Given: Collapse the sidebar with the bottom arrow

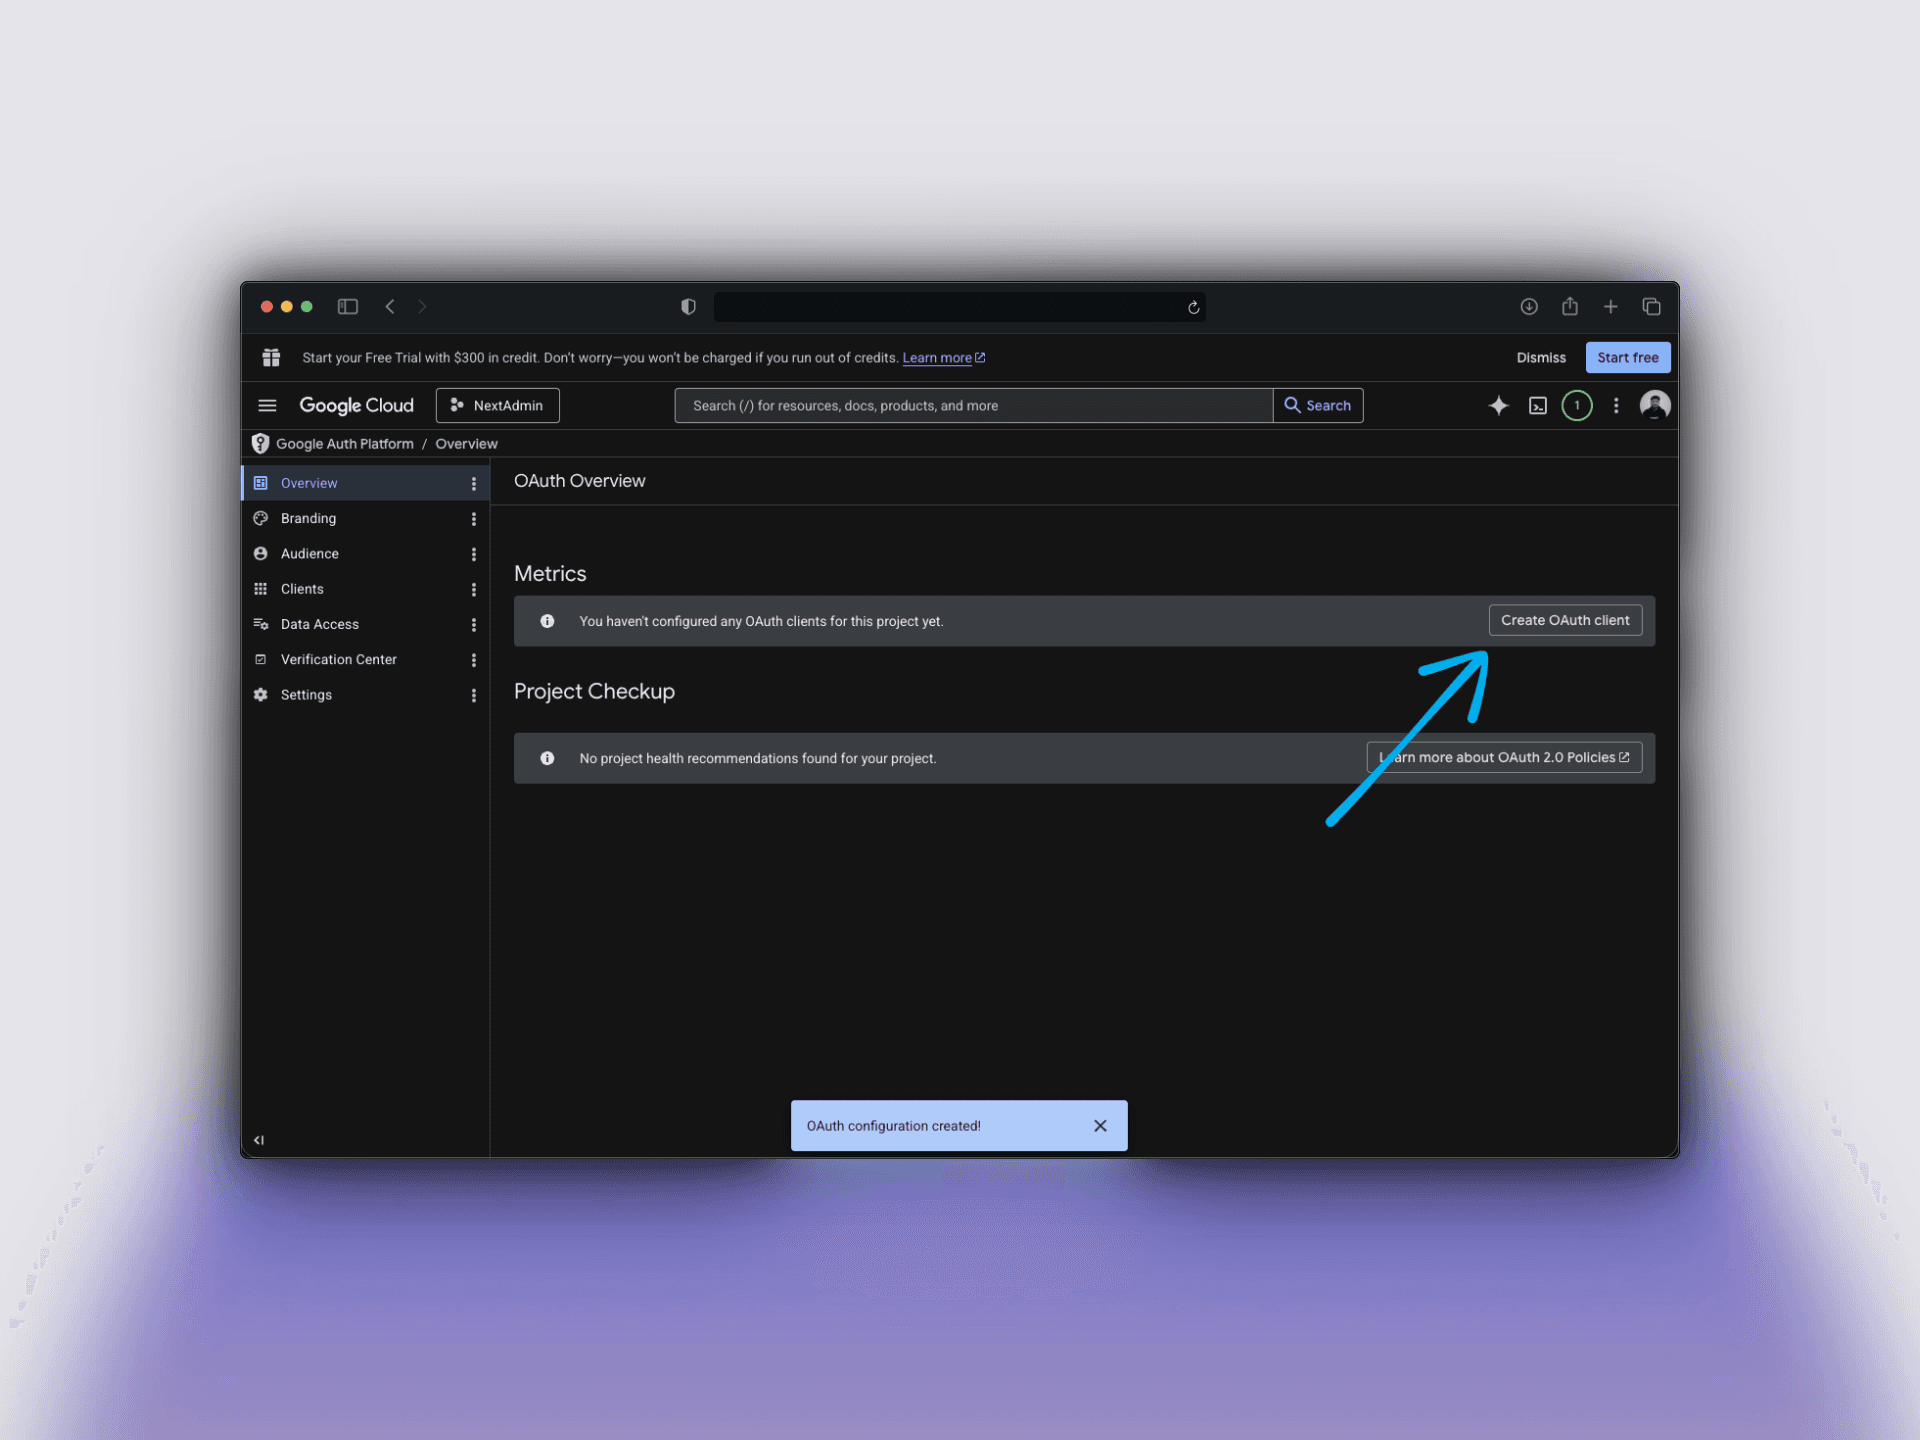Looking at the screenshot, I should [x=259, y=1140].
